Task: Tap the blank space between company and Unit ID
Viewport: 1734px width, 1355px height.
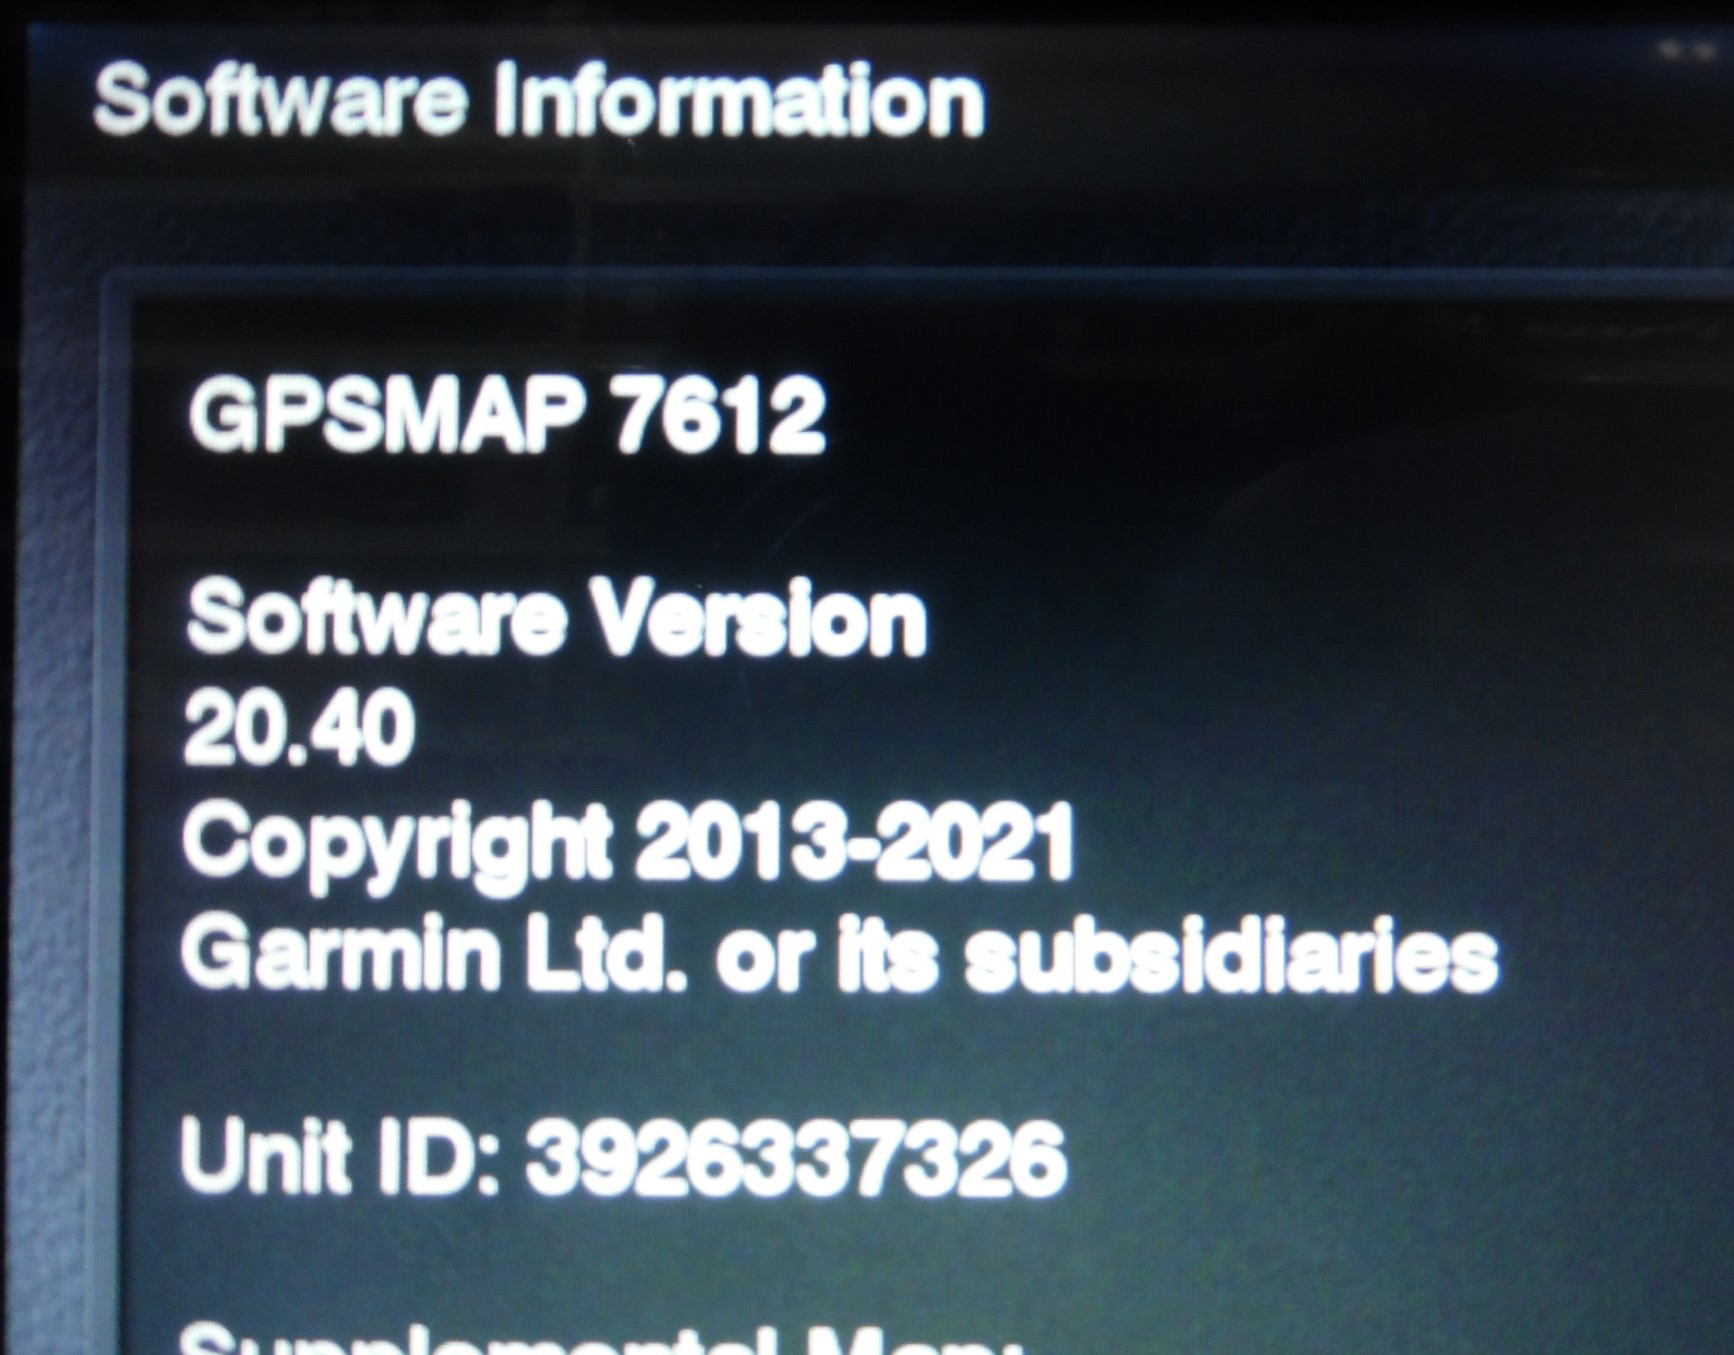Action: coord(800,1055)
